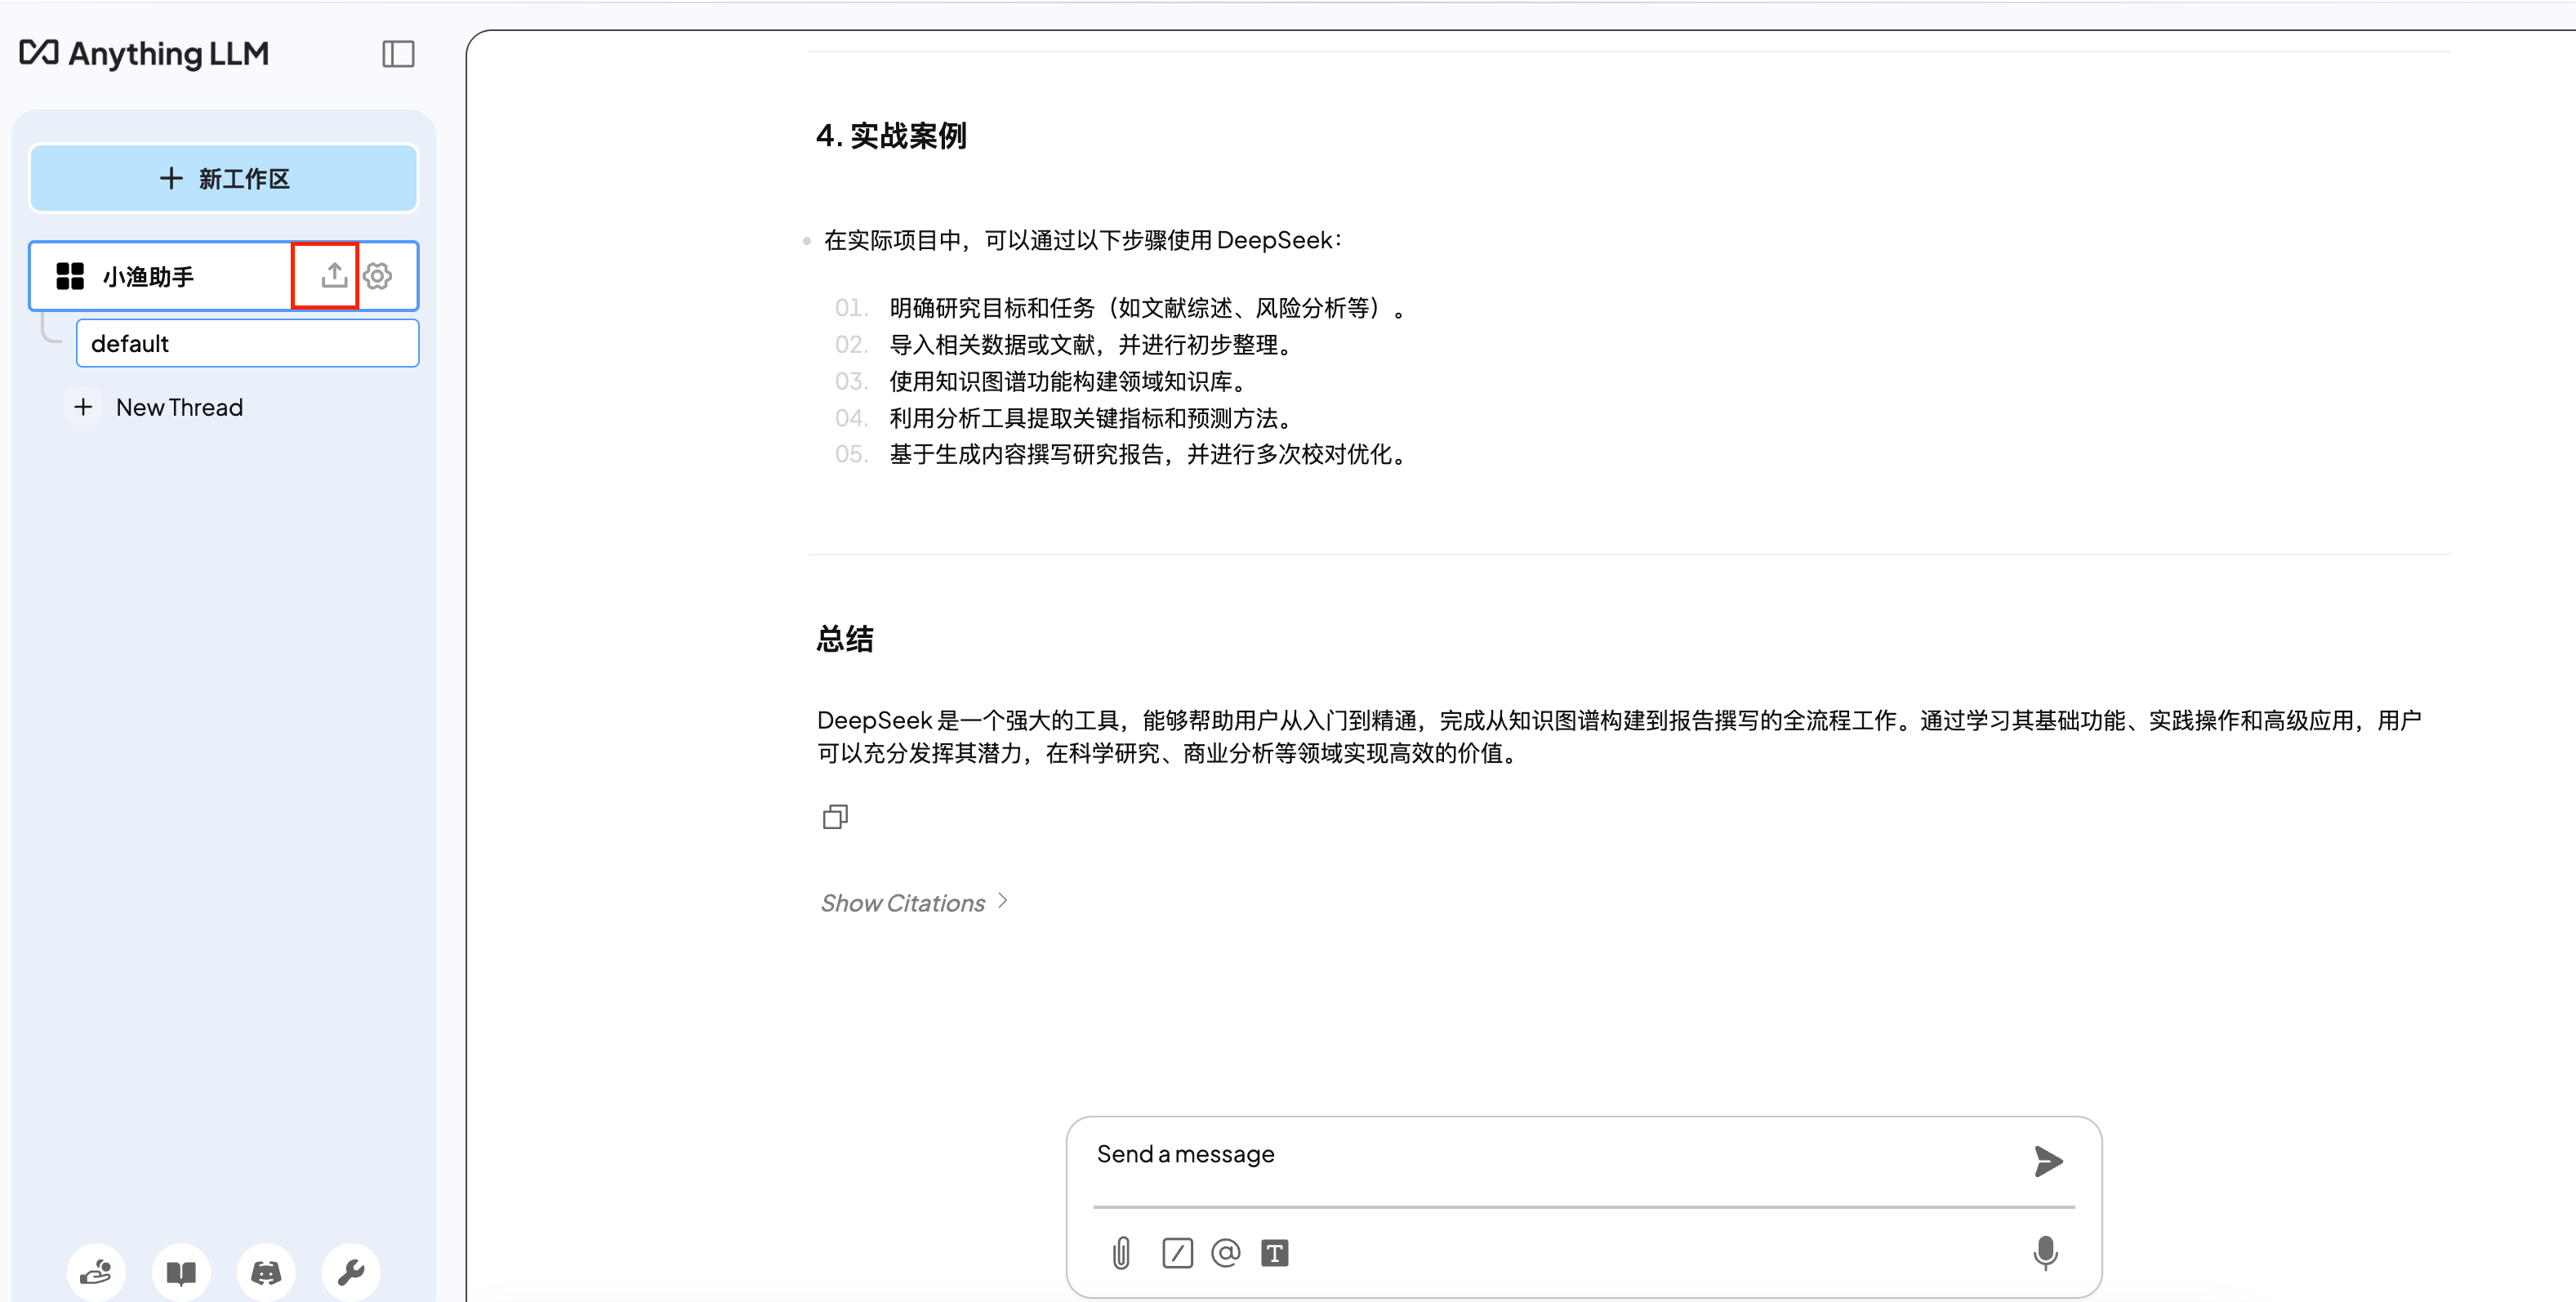Open upload documents icon for 小渔助手
This screenshot has width=2576, height=1302.
coord(334,275)
